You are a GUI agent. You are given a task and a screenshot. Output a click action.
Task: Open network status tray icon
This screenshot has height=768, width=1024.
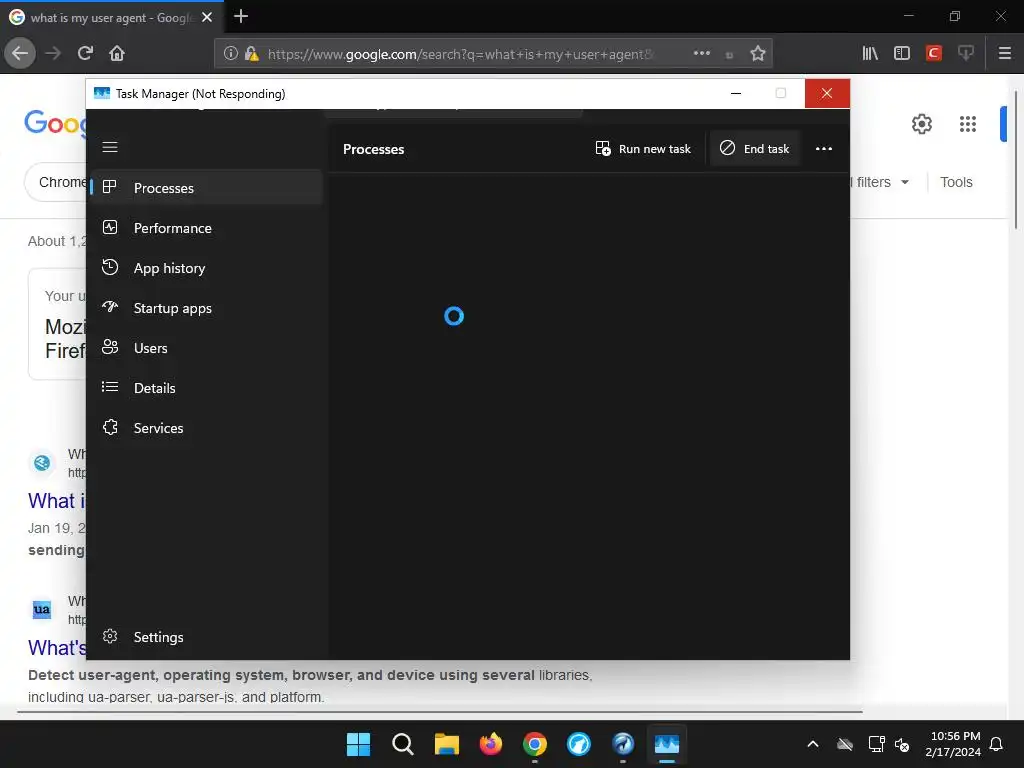click(x=876, y=744)
